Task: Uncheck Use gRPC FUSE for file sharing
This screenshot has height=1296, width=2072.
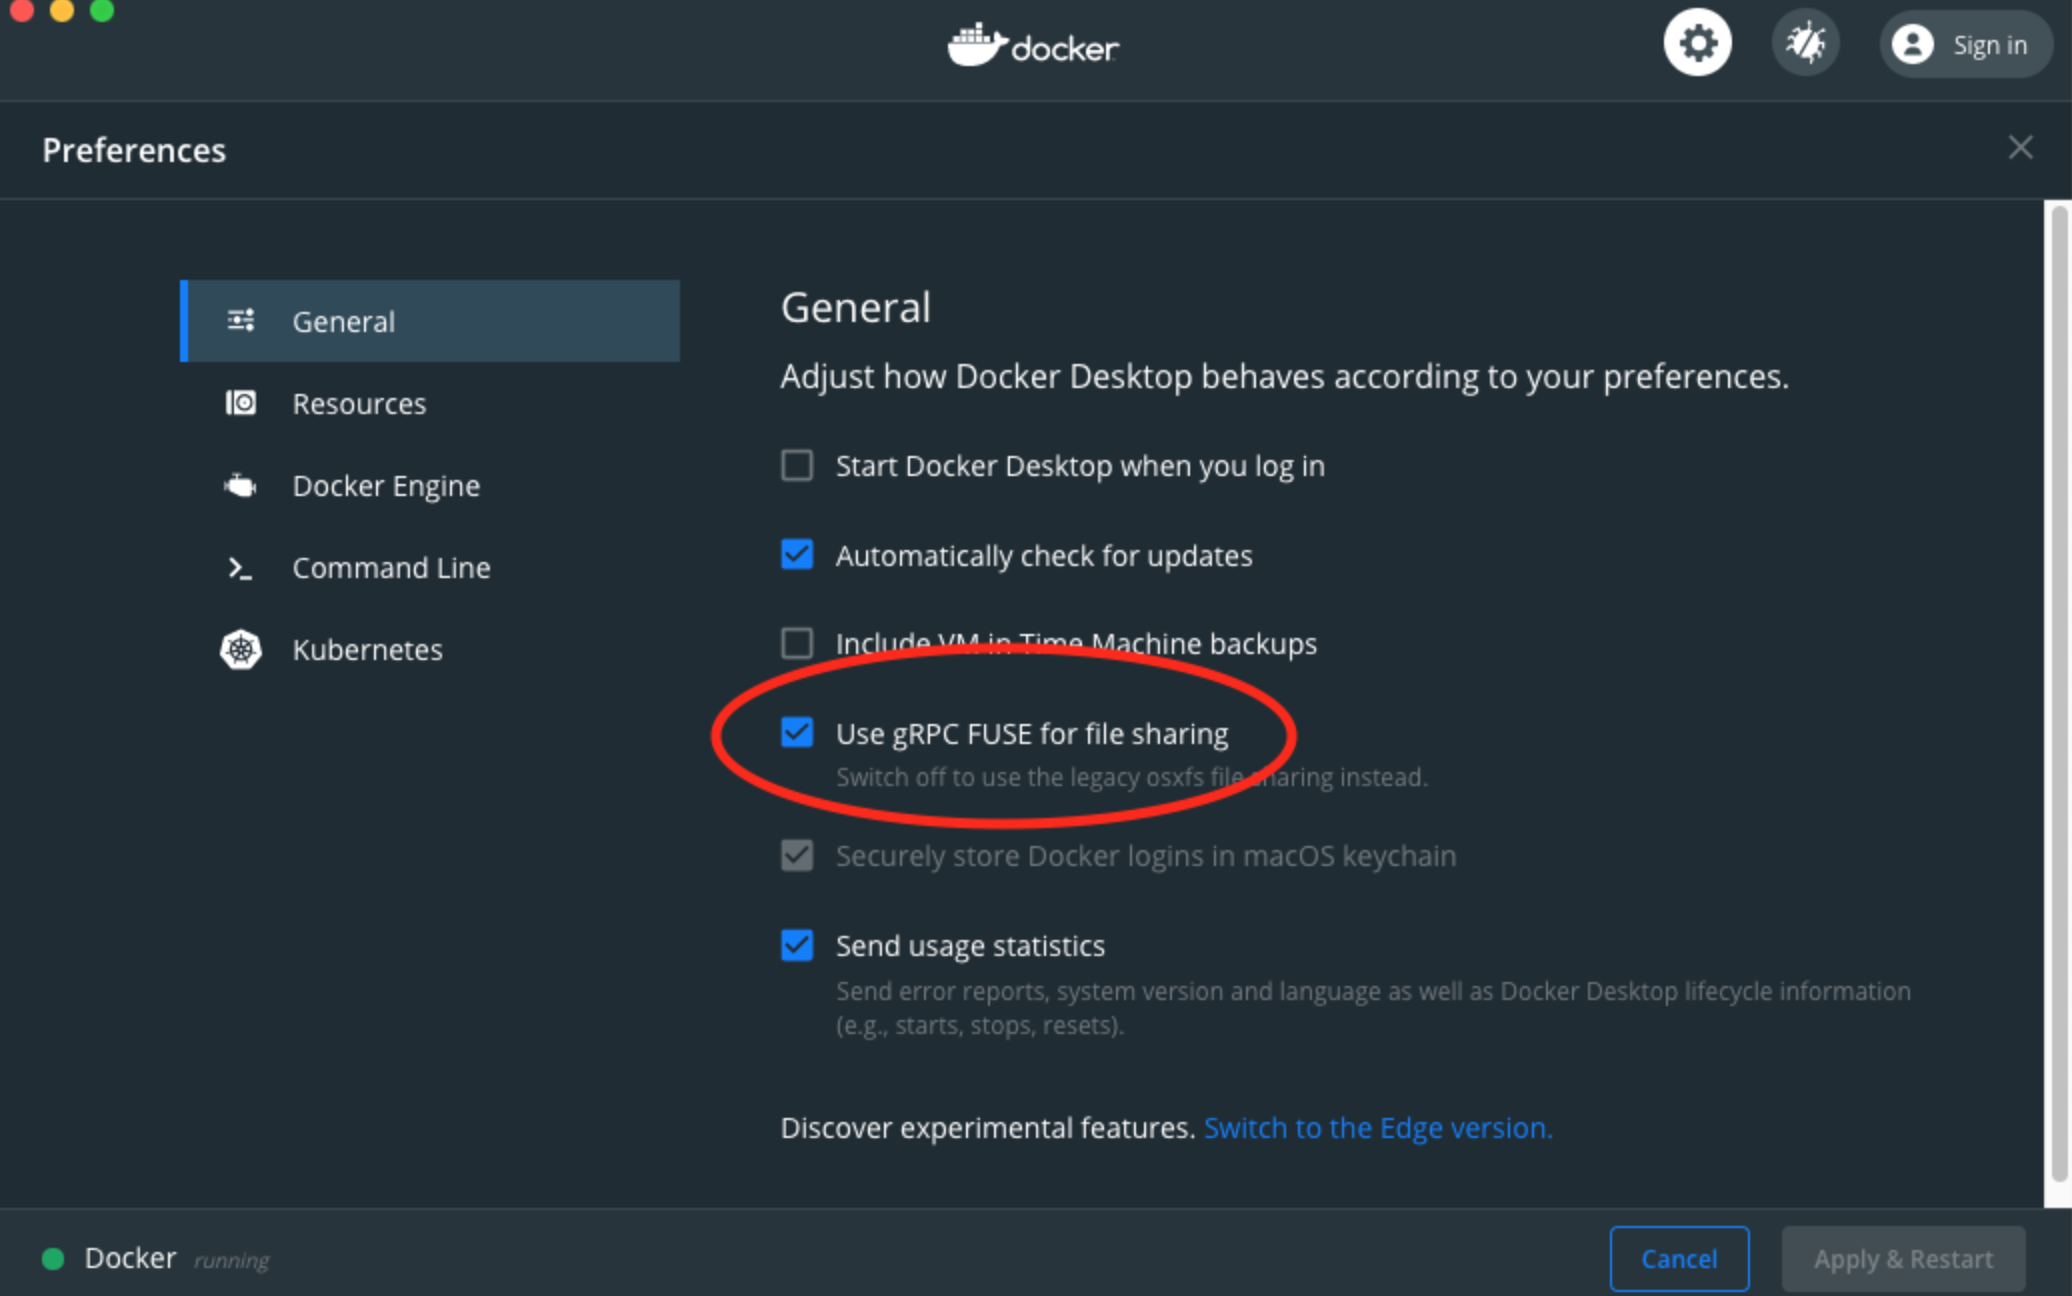Action: pyautogui.click(x=797, y=732)
